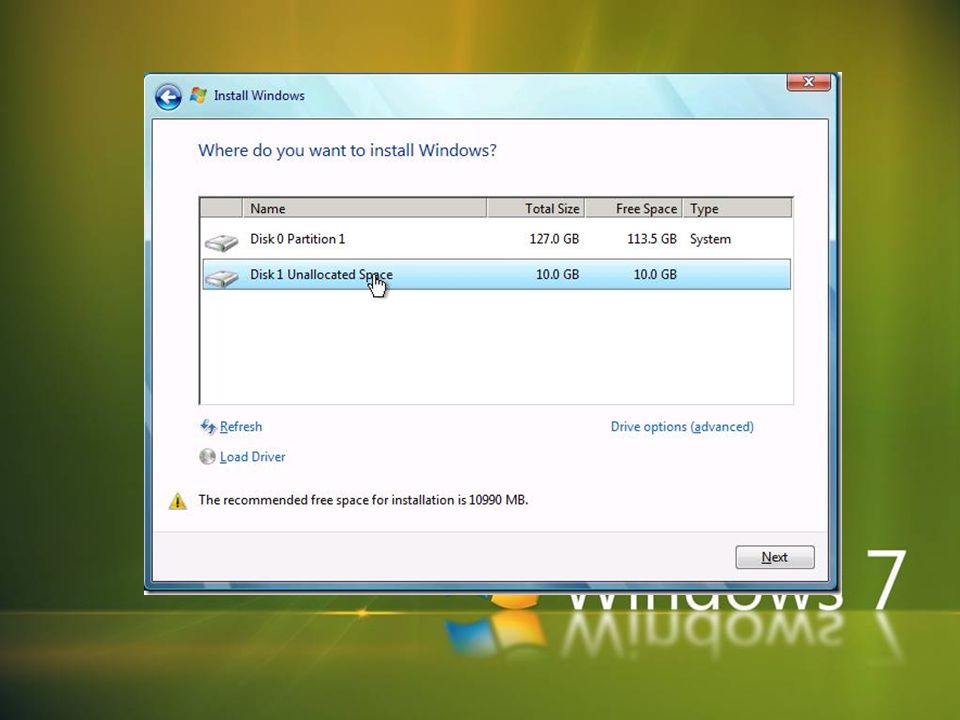The width and height of the screenshot is (960, 720).
Task: Click the yellow warning triangle icon
Action: coord(178,501)
